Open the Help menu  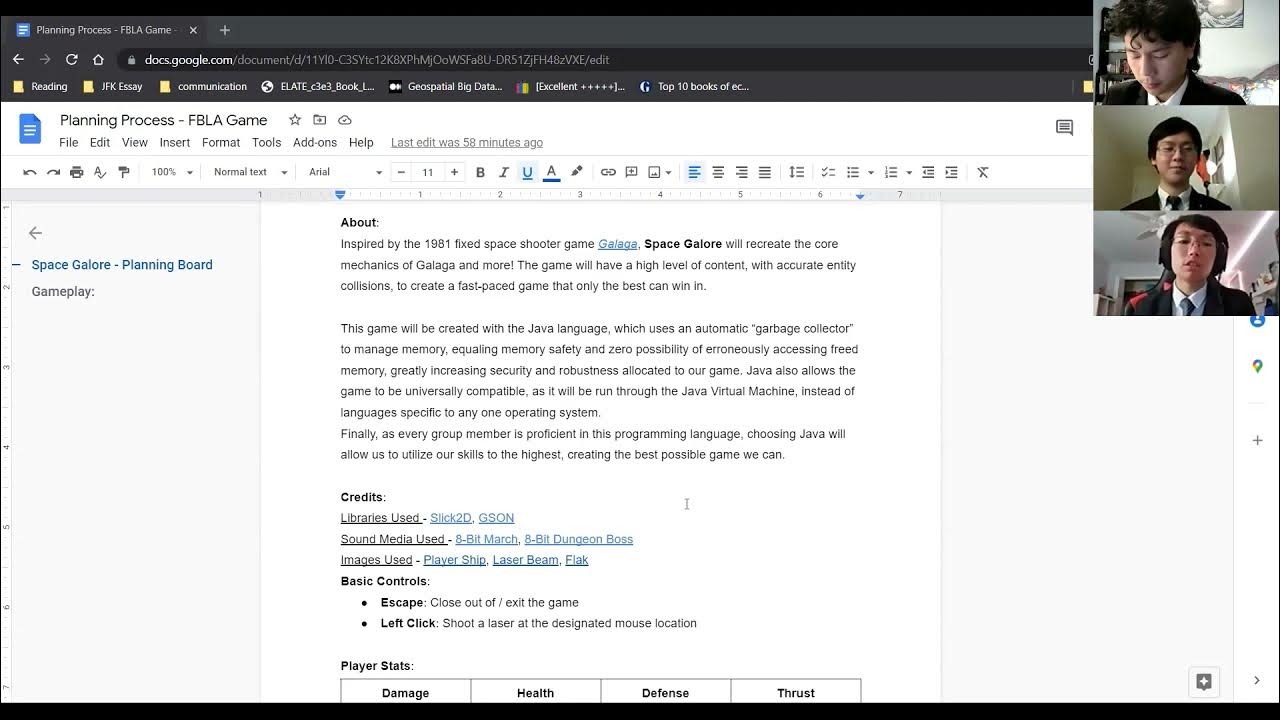(x=361, y=143)
